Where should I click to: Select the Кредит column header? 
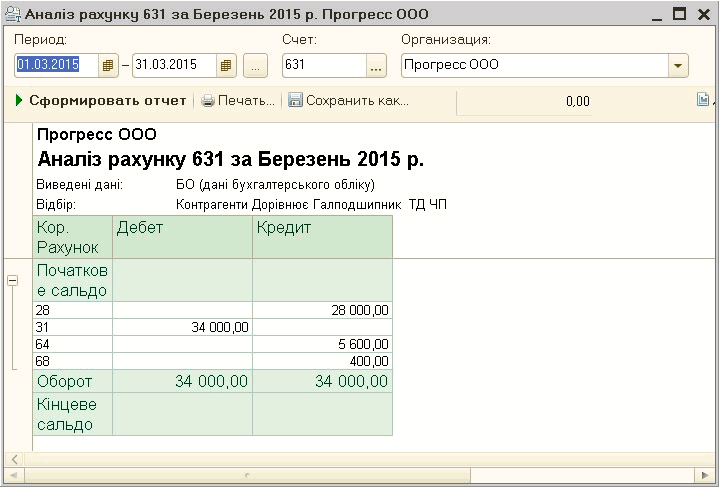pos(322,237)
